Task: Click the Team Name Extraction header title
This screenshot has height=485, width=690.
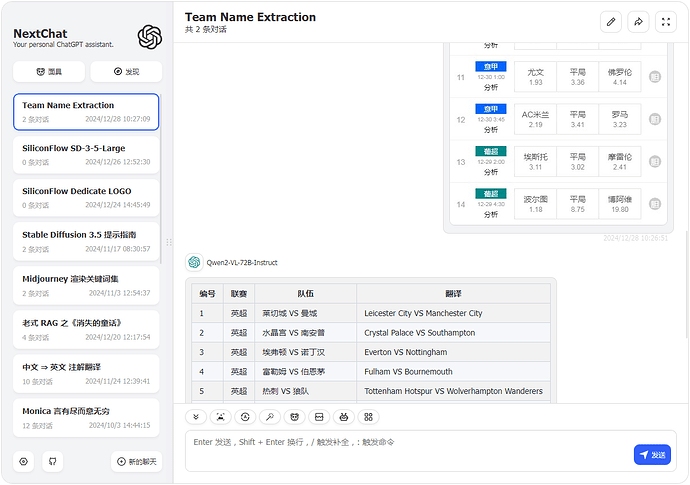Action: click(250, 17)
